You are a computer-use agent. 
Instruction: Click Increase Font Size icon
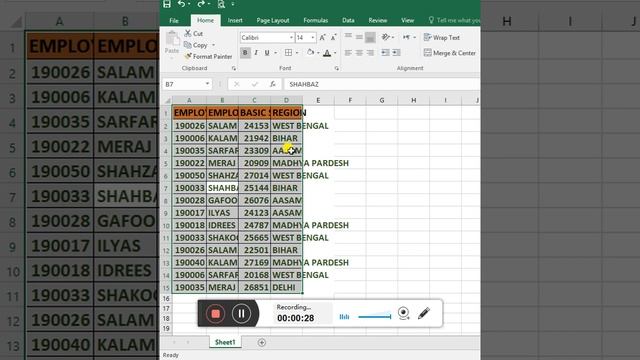pyautogui.click(x=322, y=38)
